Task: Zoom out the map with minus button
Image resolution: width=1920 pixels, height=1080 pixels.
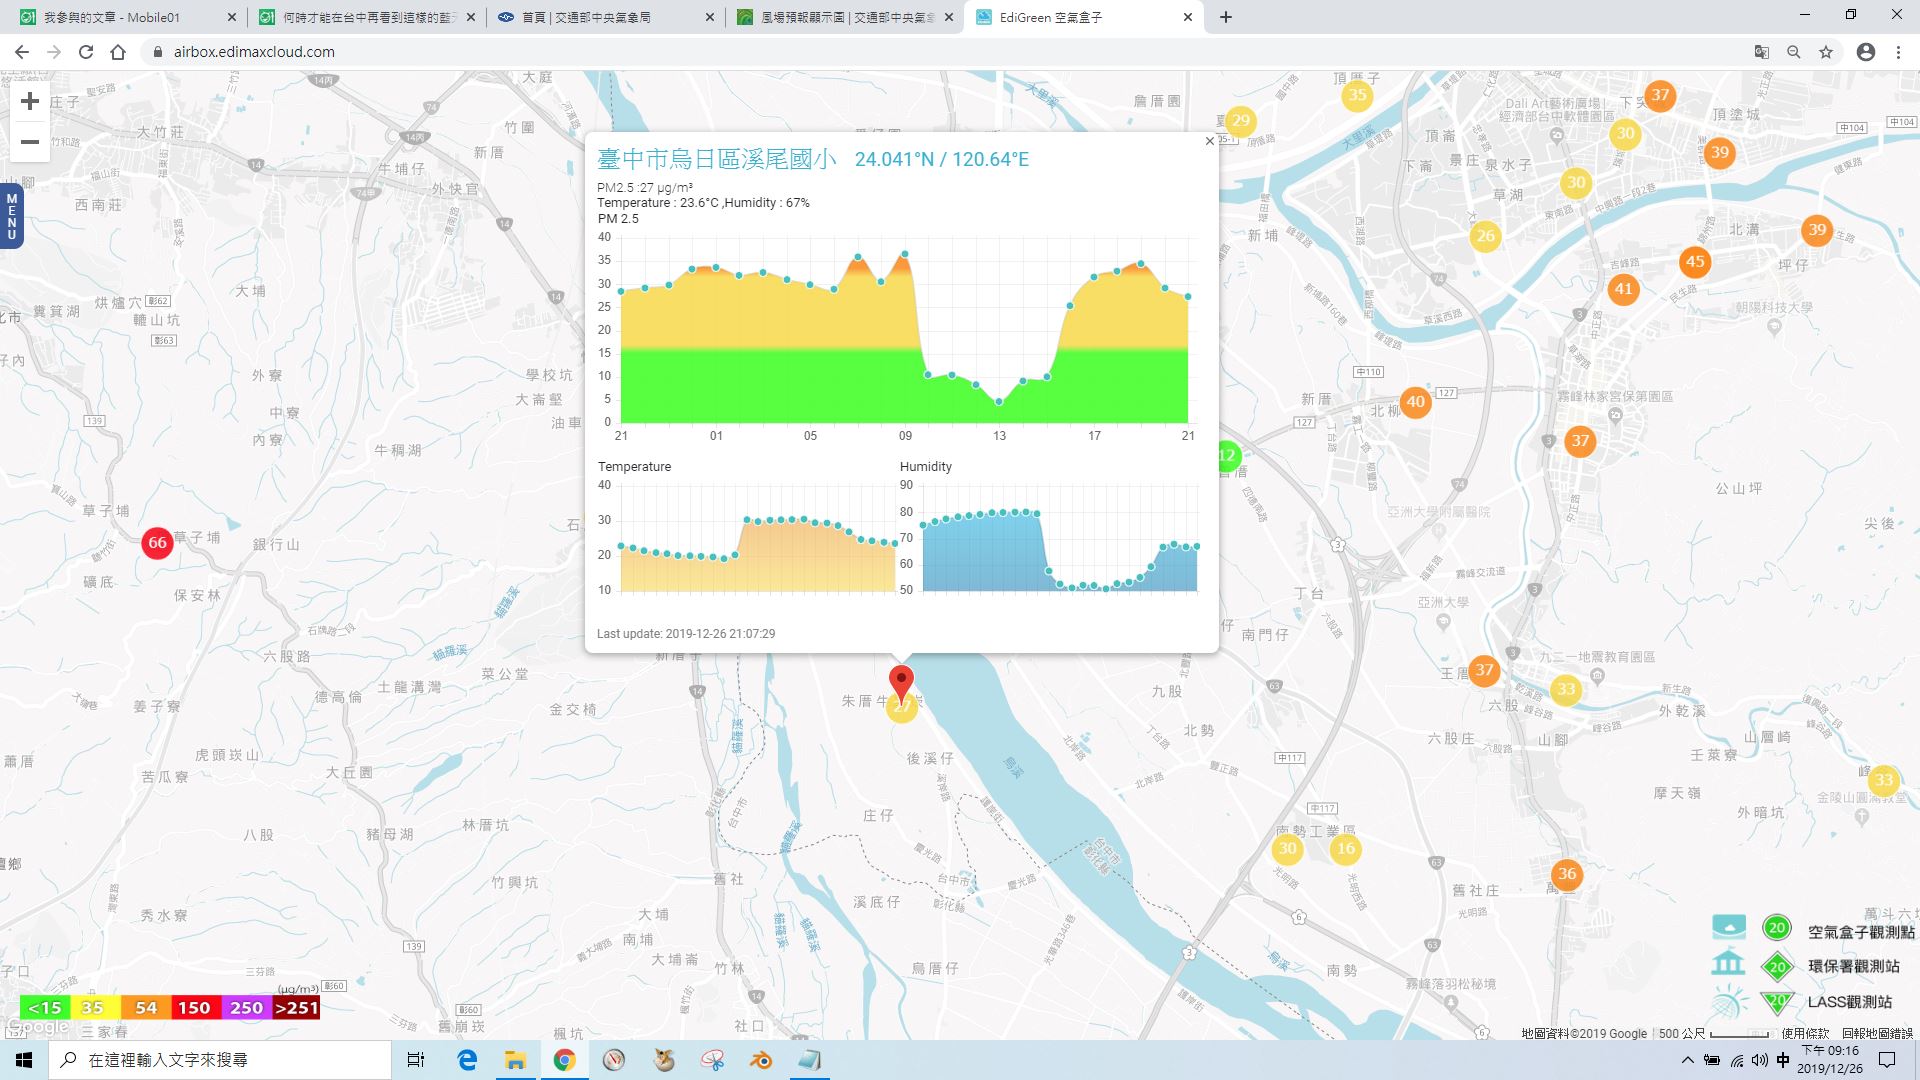Action: pyautogui.click(x=30, y=142)
